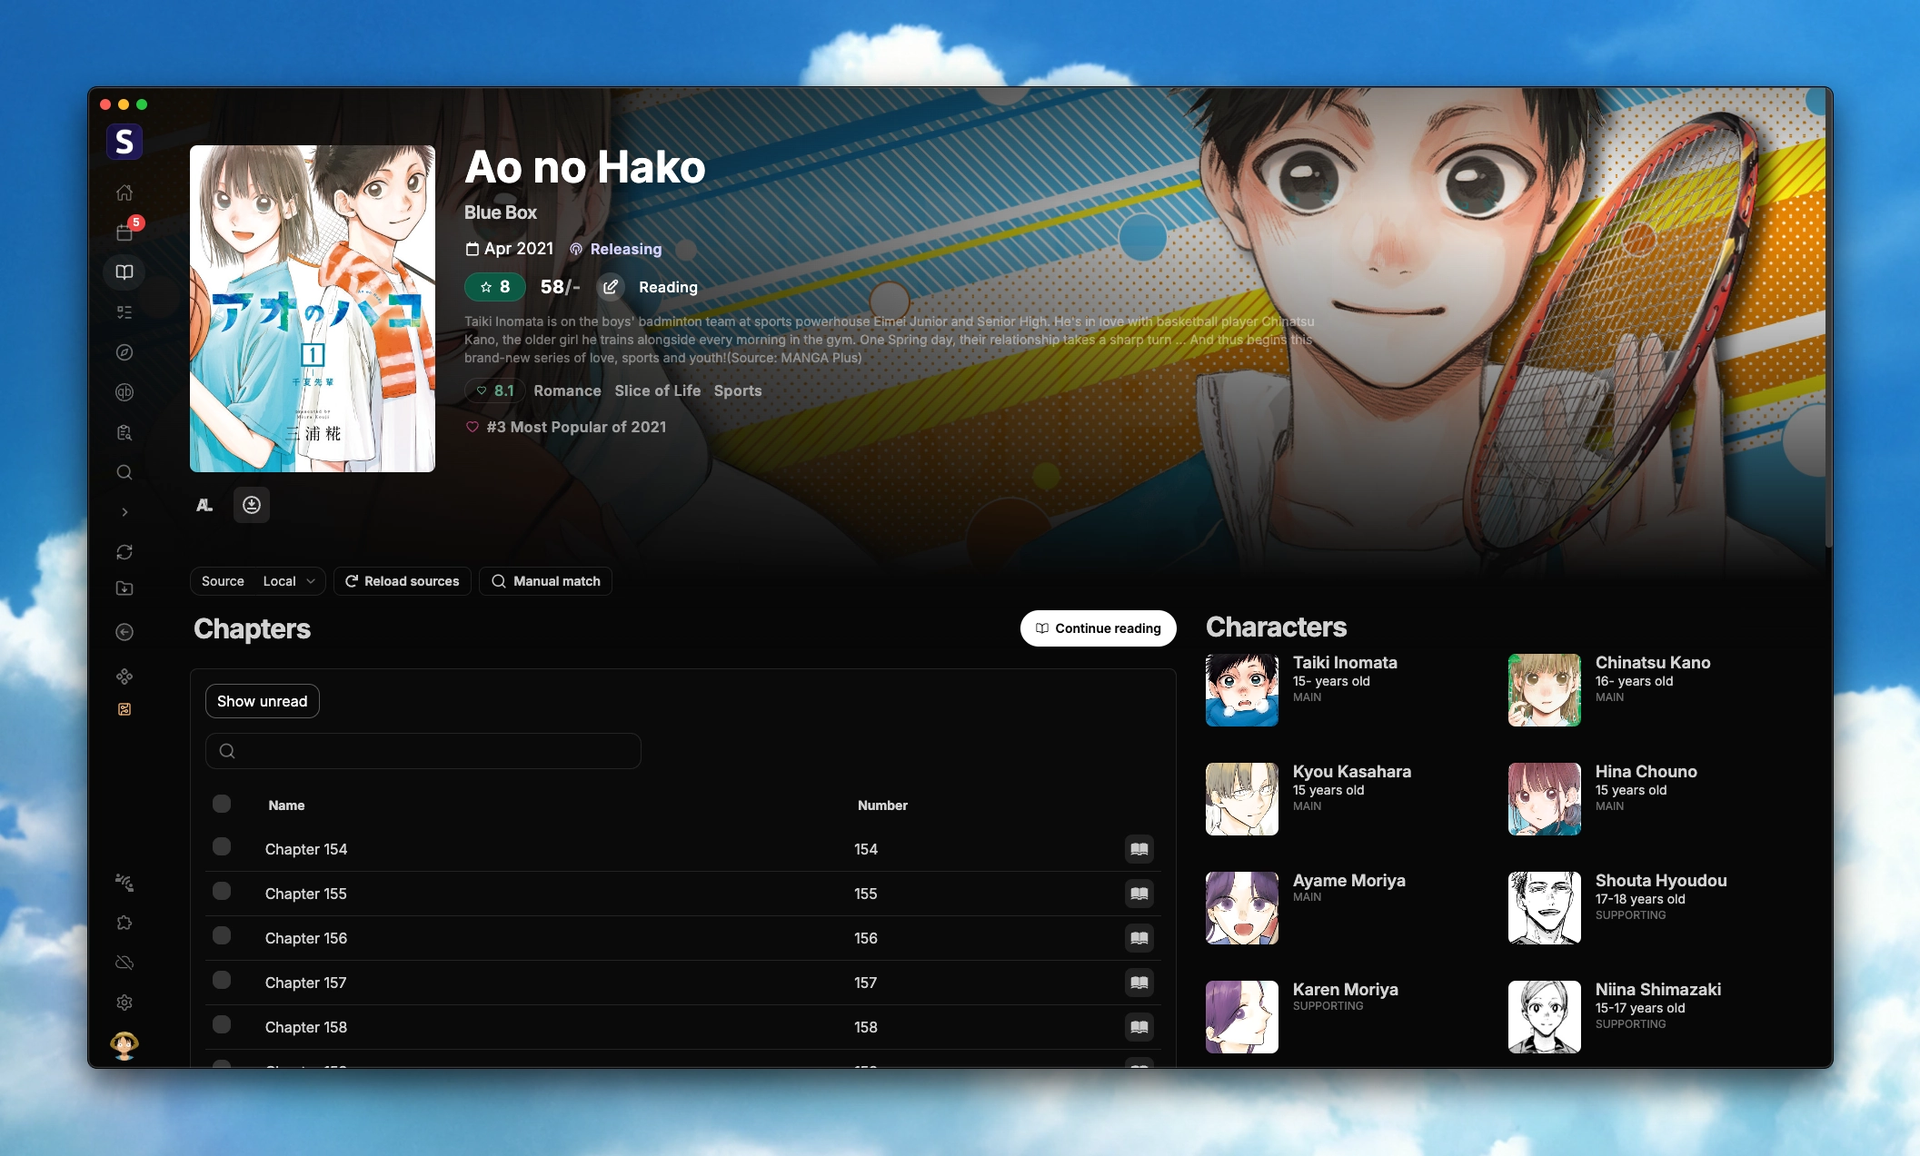Image resolution: width=1920 pixels, height=1156 pixels.
Task: Check the Chapter 157 checkbox
Action: (222, 980)
